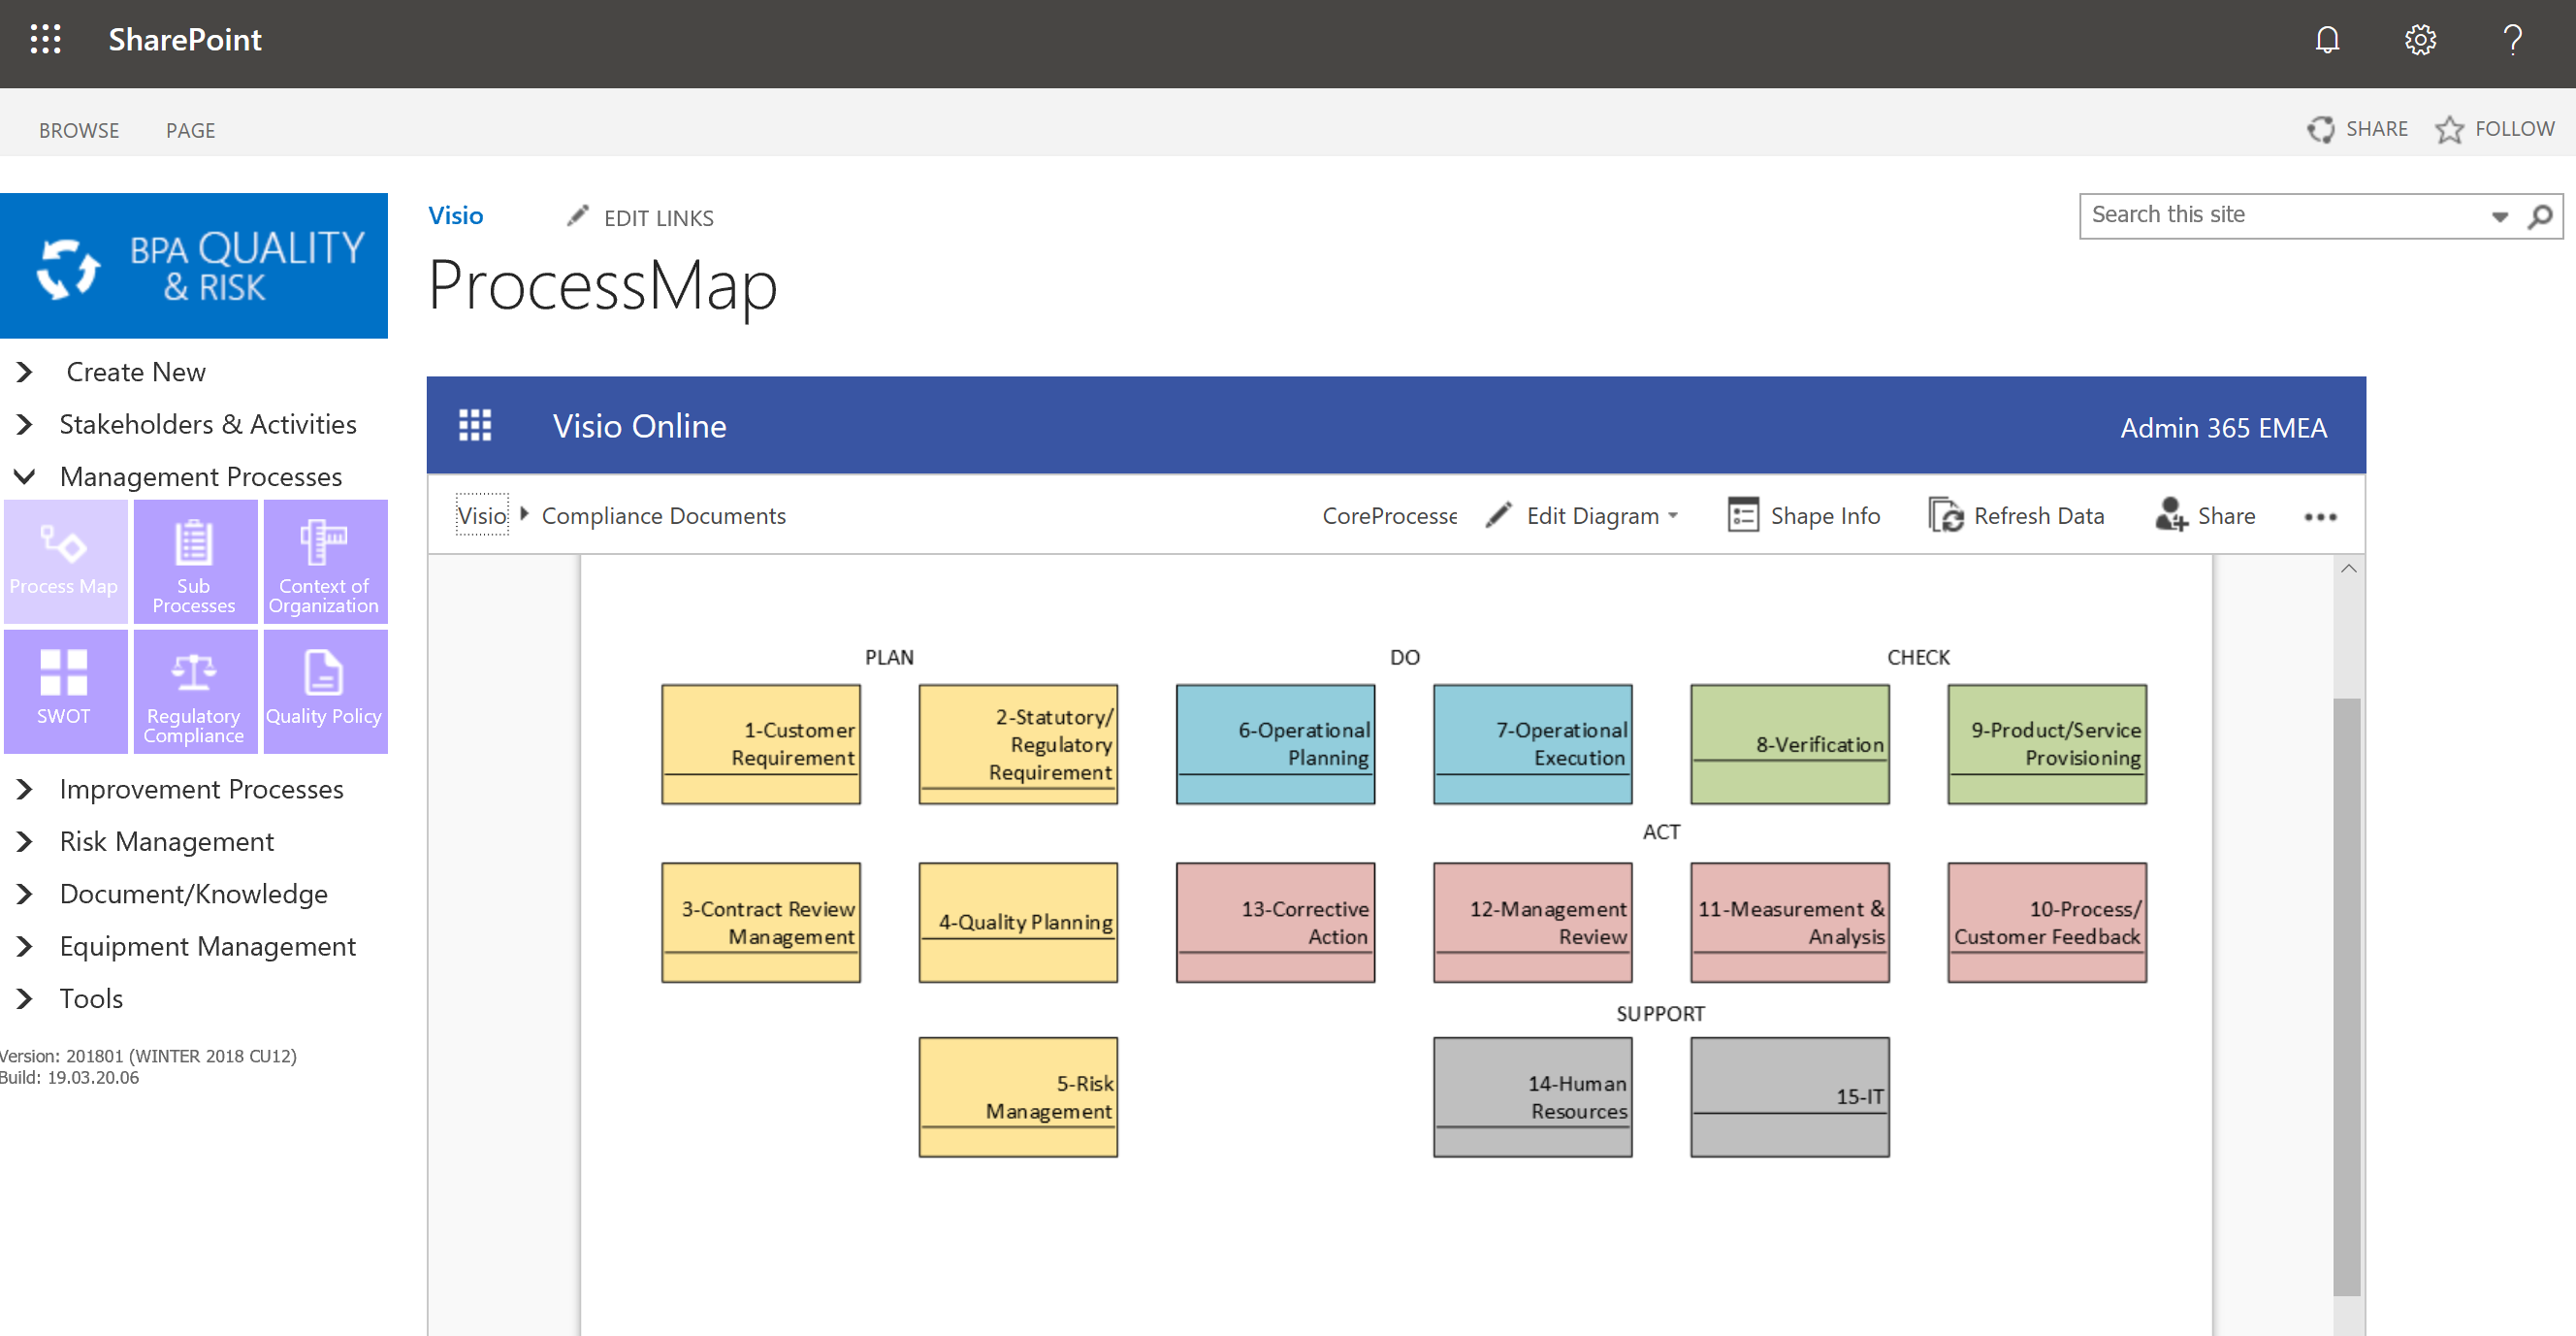Select the 13-Corrective Action shape
Image resolution: width=2576 pixels, height=1336 pixels.
click(x=1275, y=922)
